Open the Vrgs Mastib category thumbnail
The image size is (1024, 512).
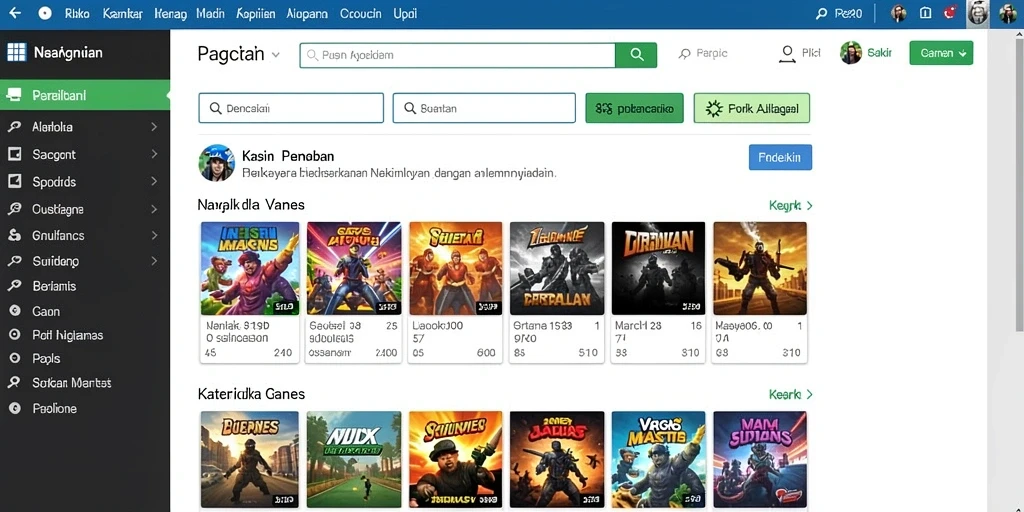(x=658, y=460)
